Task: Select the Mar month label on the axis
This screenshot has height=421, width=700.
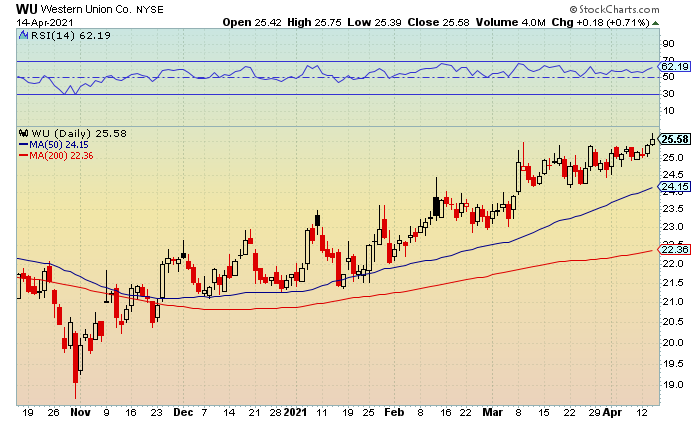Action: click(492, 412)
